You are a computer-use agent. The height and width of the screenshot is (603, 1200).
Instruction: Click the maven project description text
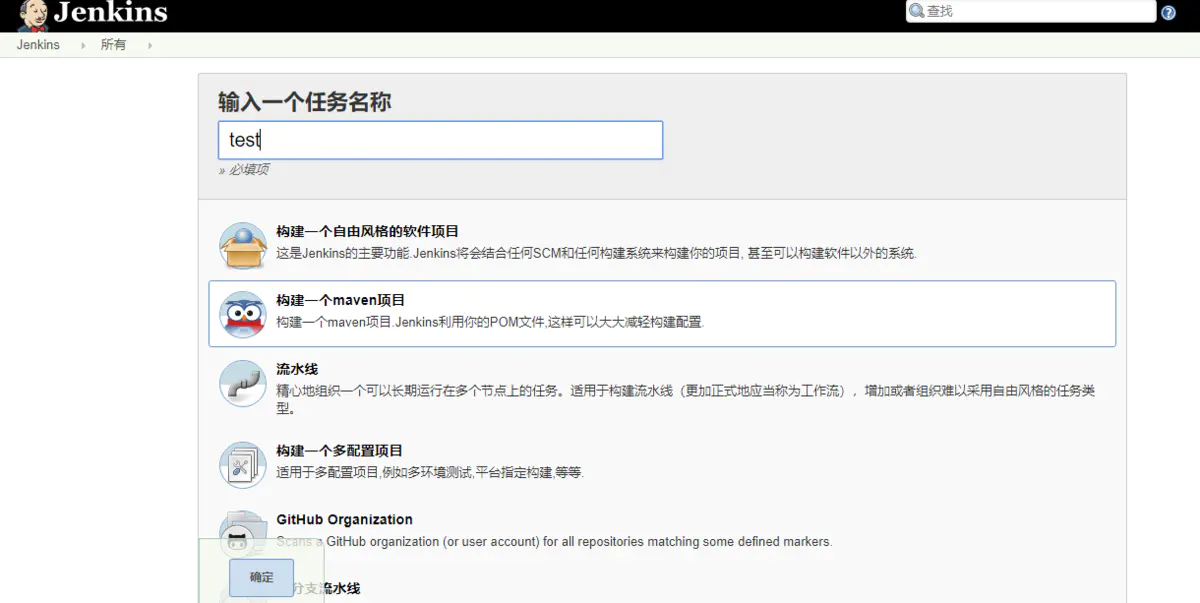(490, 322)
